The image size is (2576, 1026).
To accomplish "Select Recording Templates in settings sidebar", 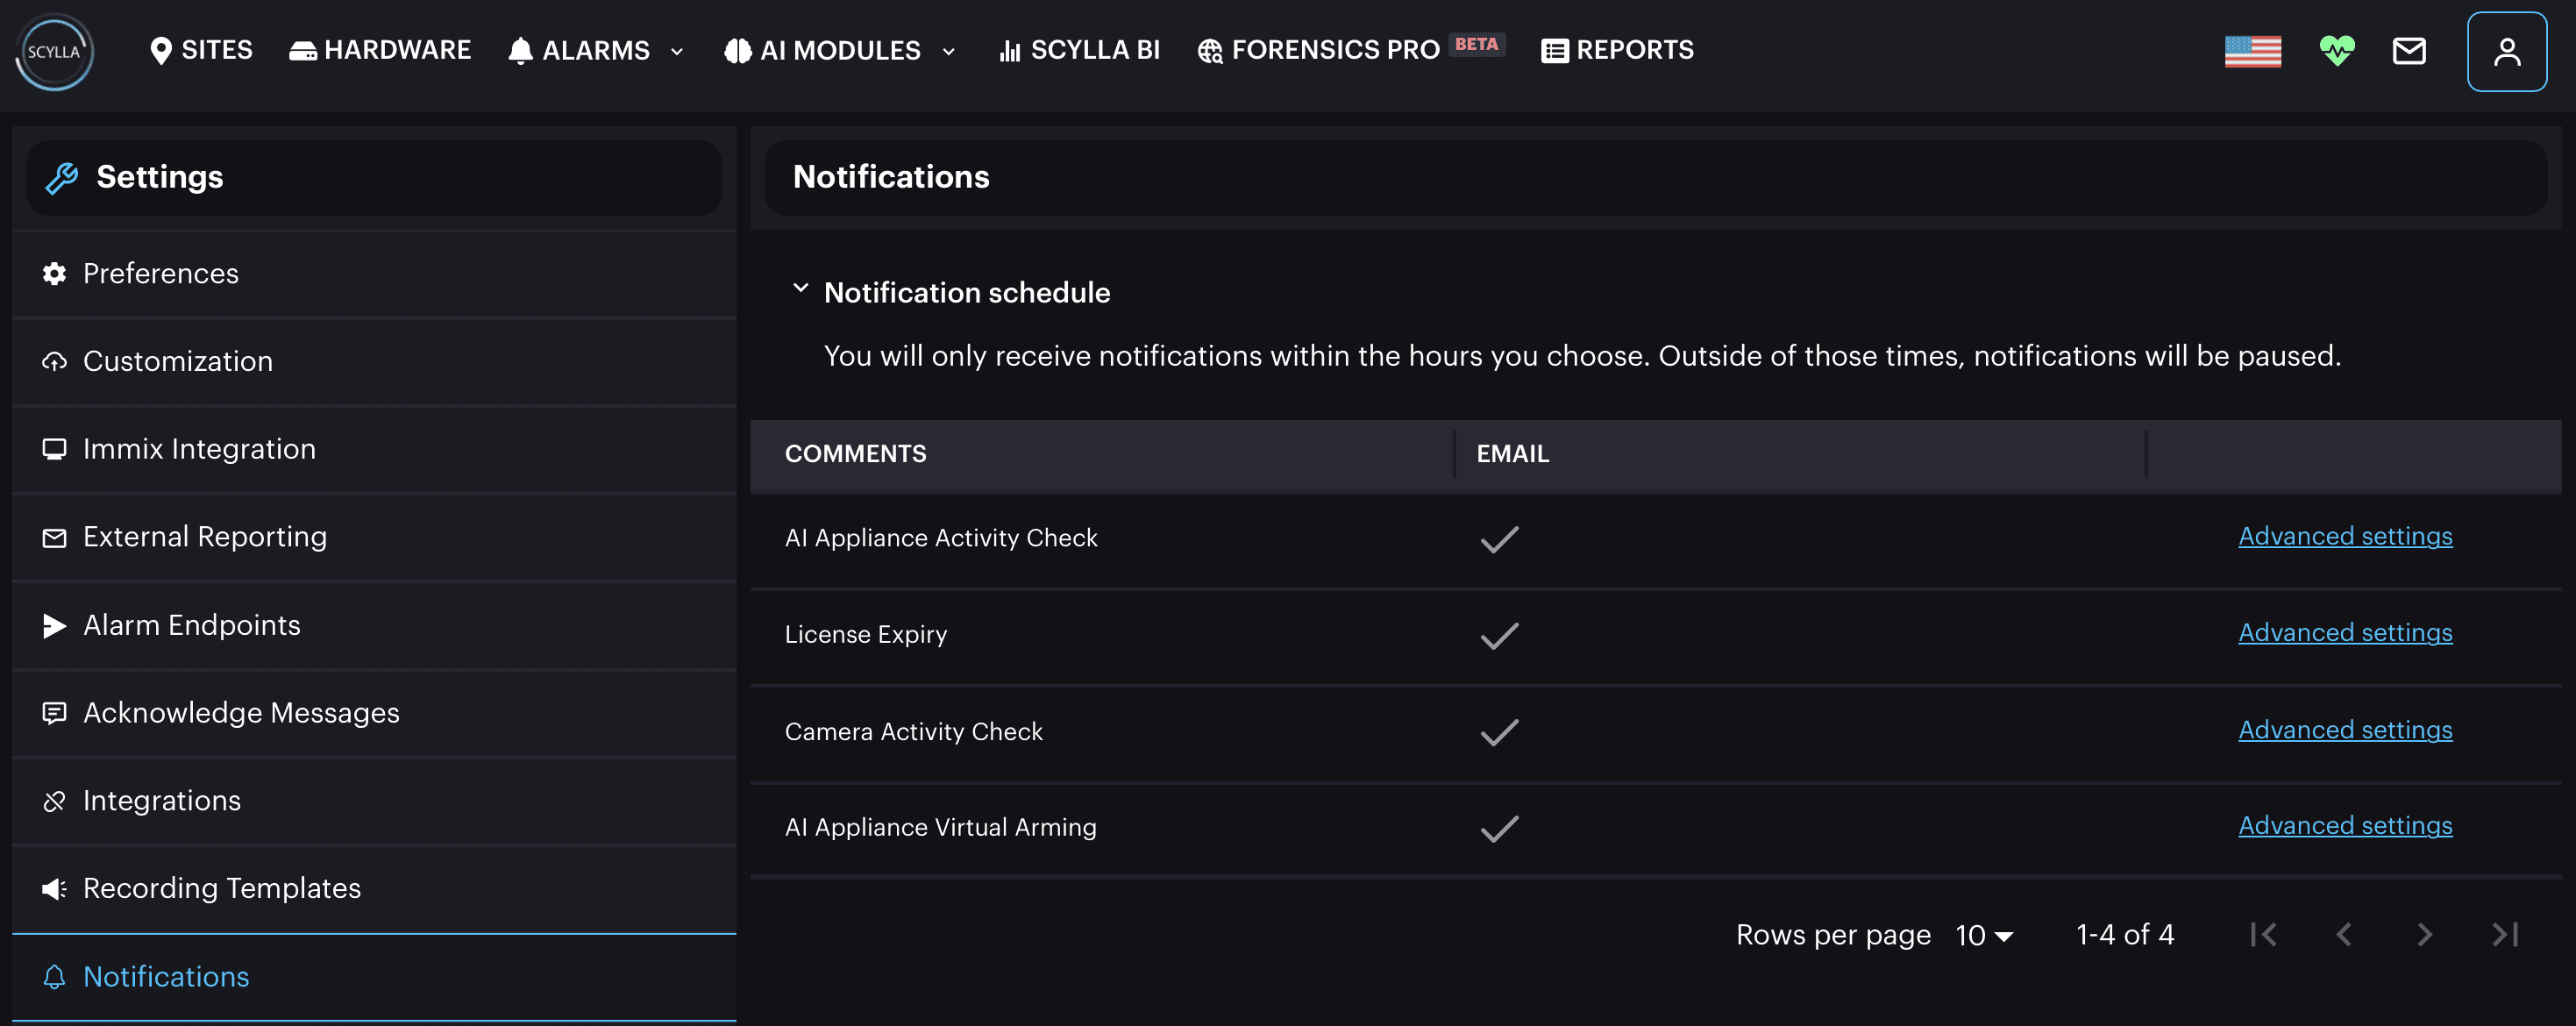I will pos(374,889).
